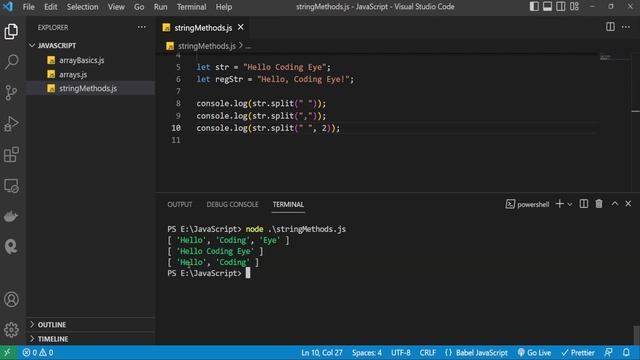Toggle Go Live server
The width and height of the screenshot is (640, 360).
(534, 353)
